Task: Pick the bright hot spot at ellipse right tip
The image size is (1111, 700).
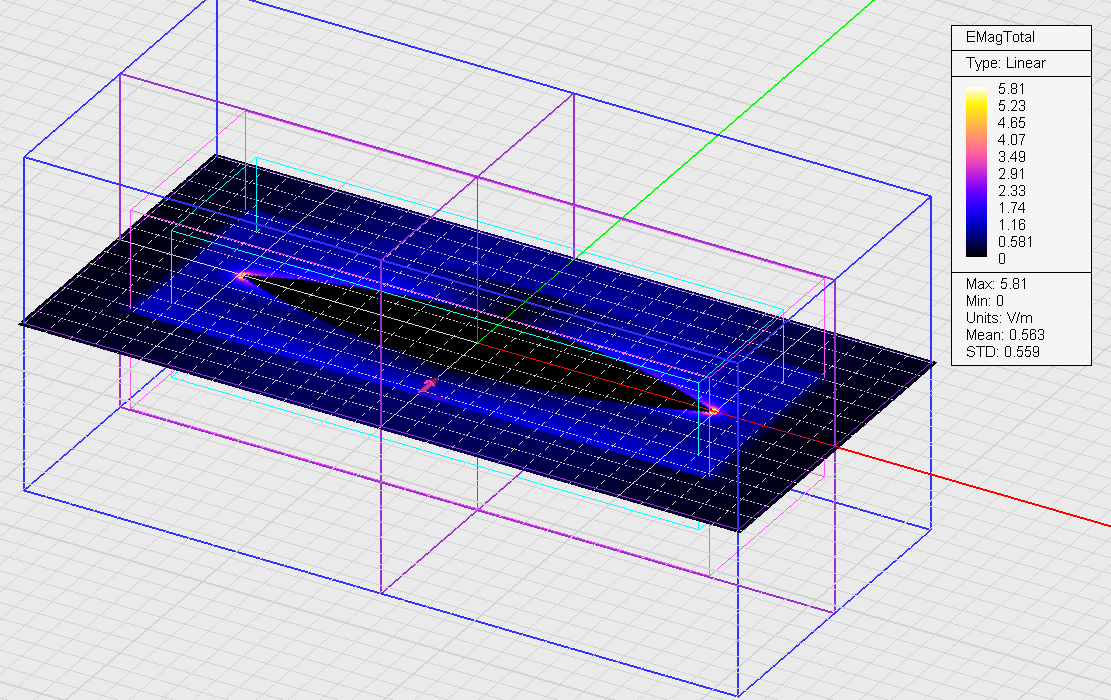Action: [x=713, y=409]
